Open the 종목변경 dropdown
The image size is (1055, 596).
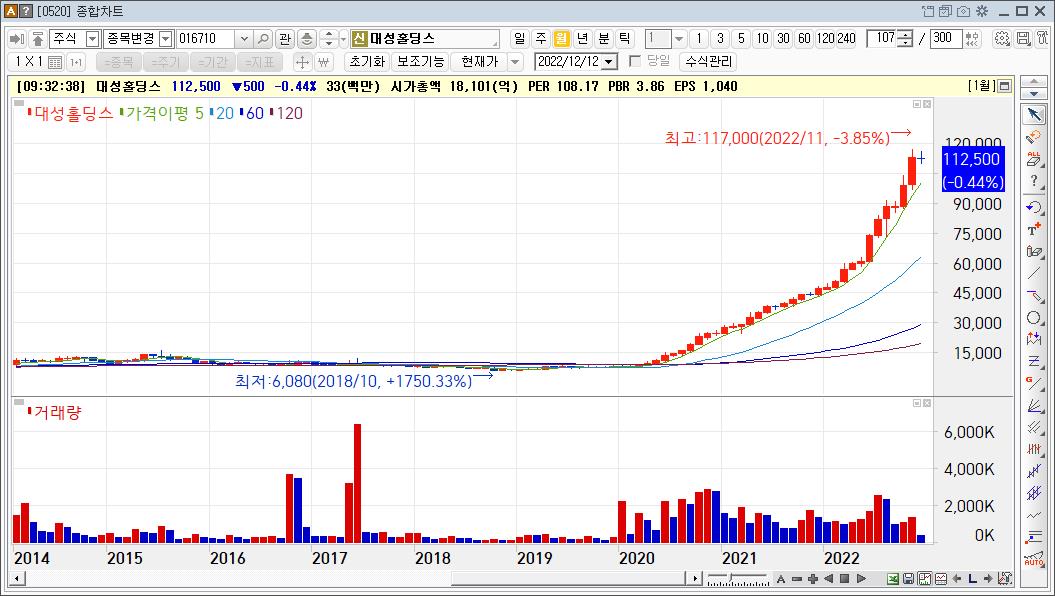[x=166, y=39]
